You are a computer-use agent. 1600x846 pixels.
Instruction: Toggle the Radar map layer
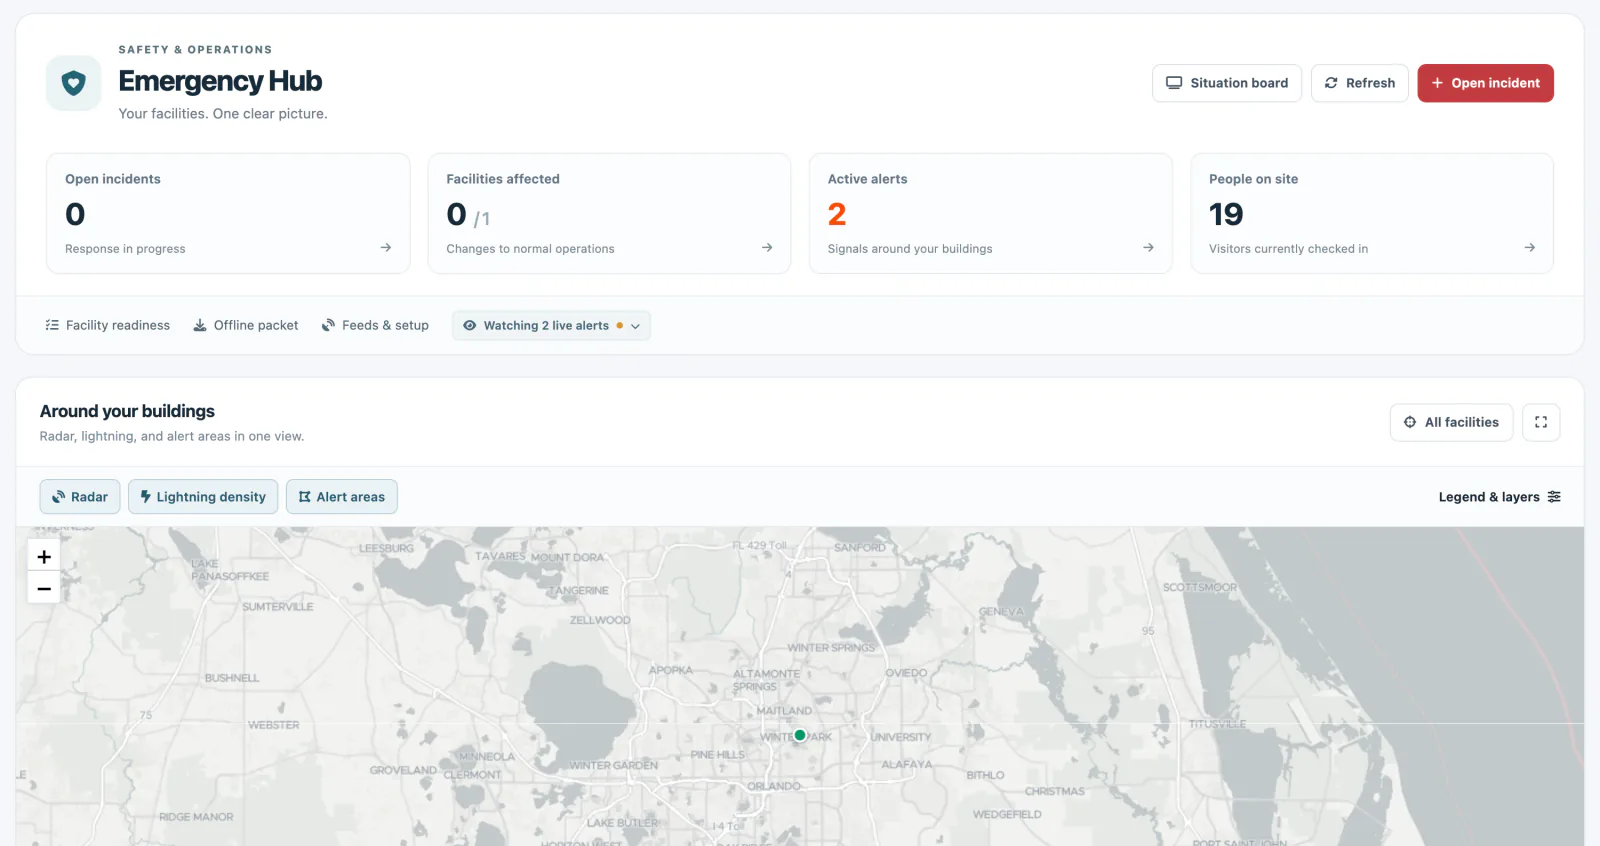[80, 497]
